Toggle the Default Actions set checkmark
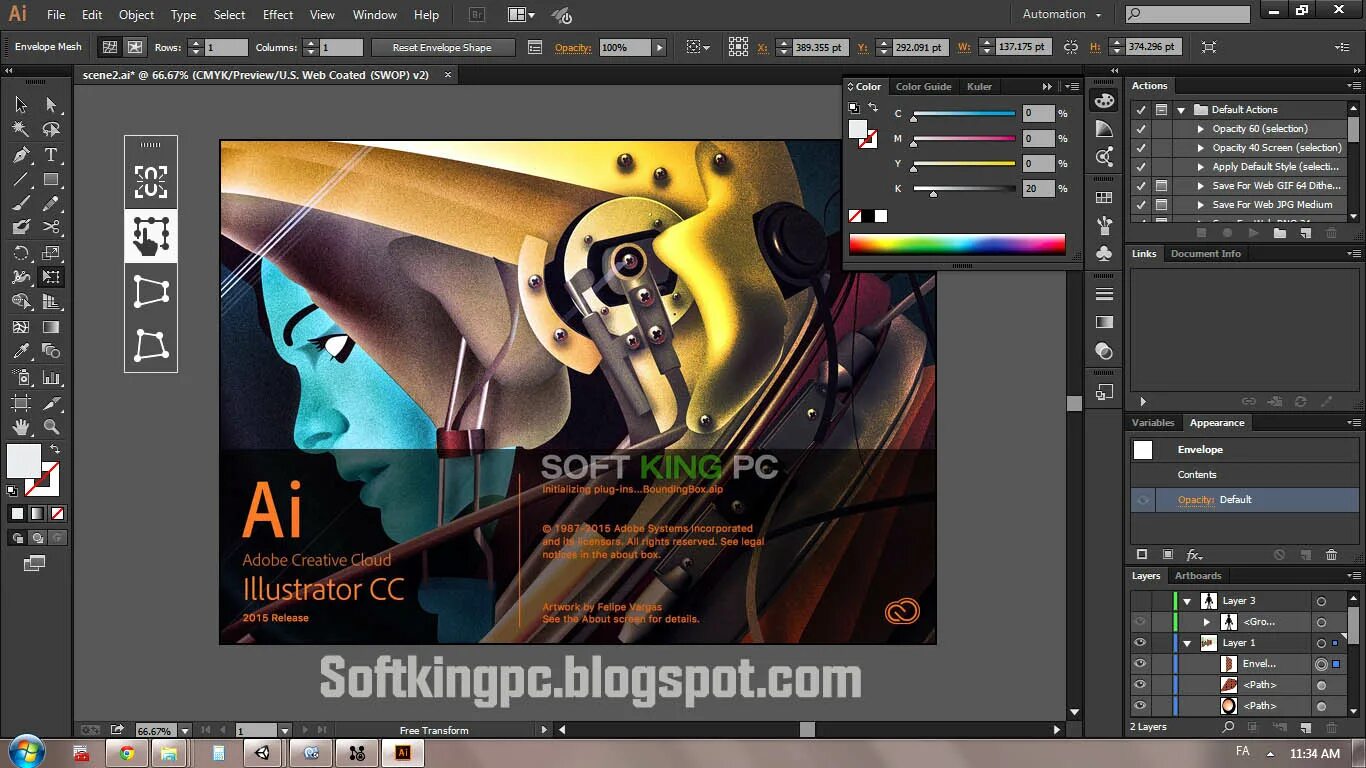Image resolution: width=1366 pixels, height=768 pixels. pos(1141,110)
